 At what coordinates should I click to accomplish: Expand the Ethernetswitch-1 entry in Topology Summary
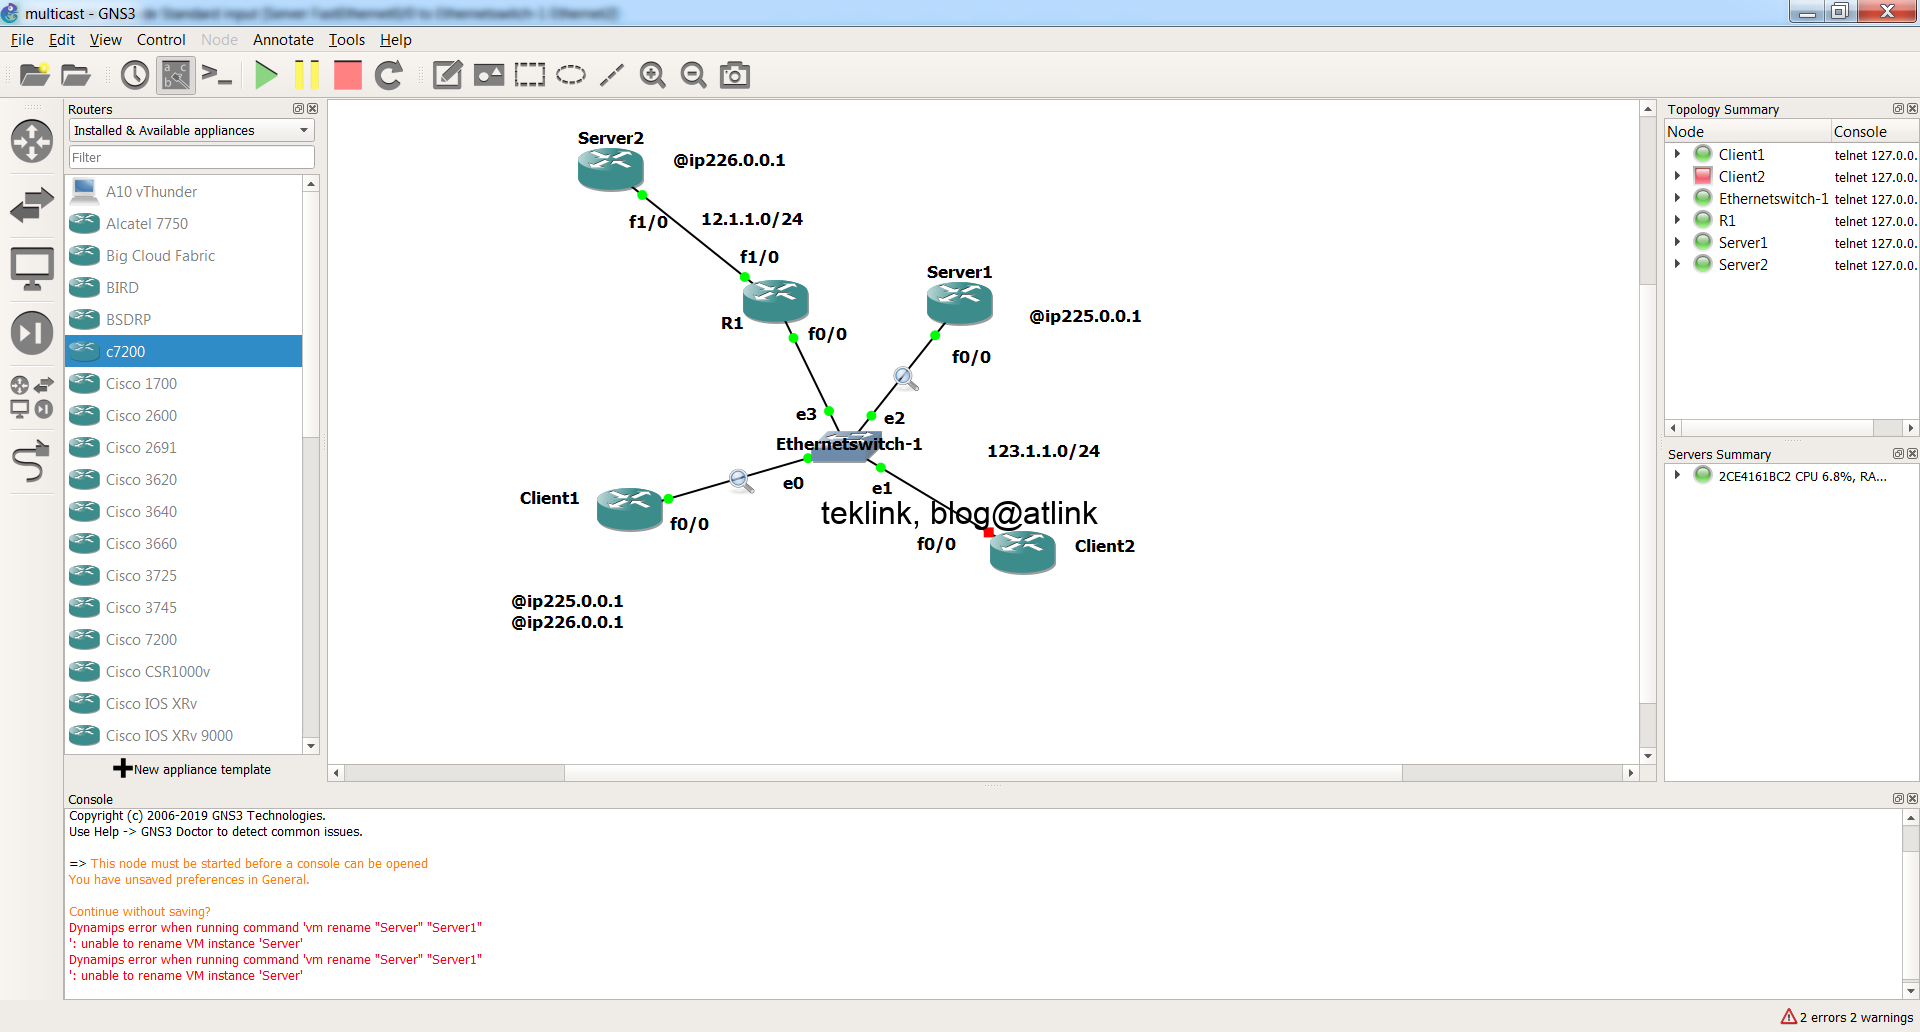(1678, 198)
